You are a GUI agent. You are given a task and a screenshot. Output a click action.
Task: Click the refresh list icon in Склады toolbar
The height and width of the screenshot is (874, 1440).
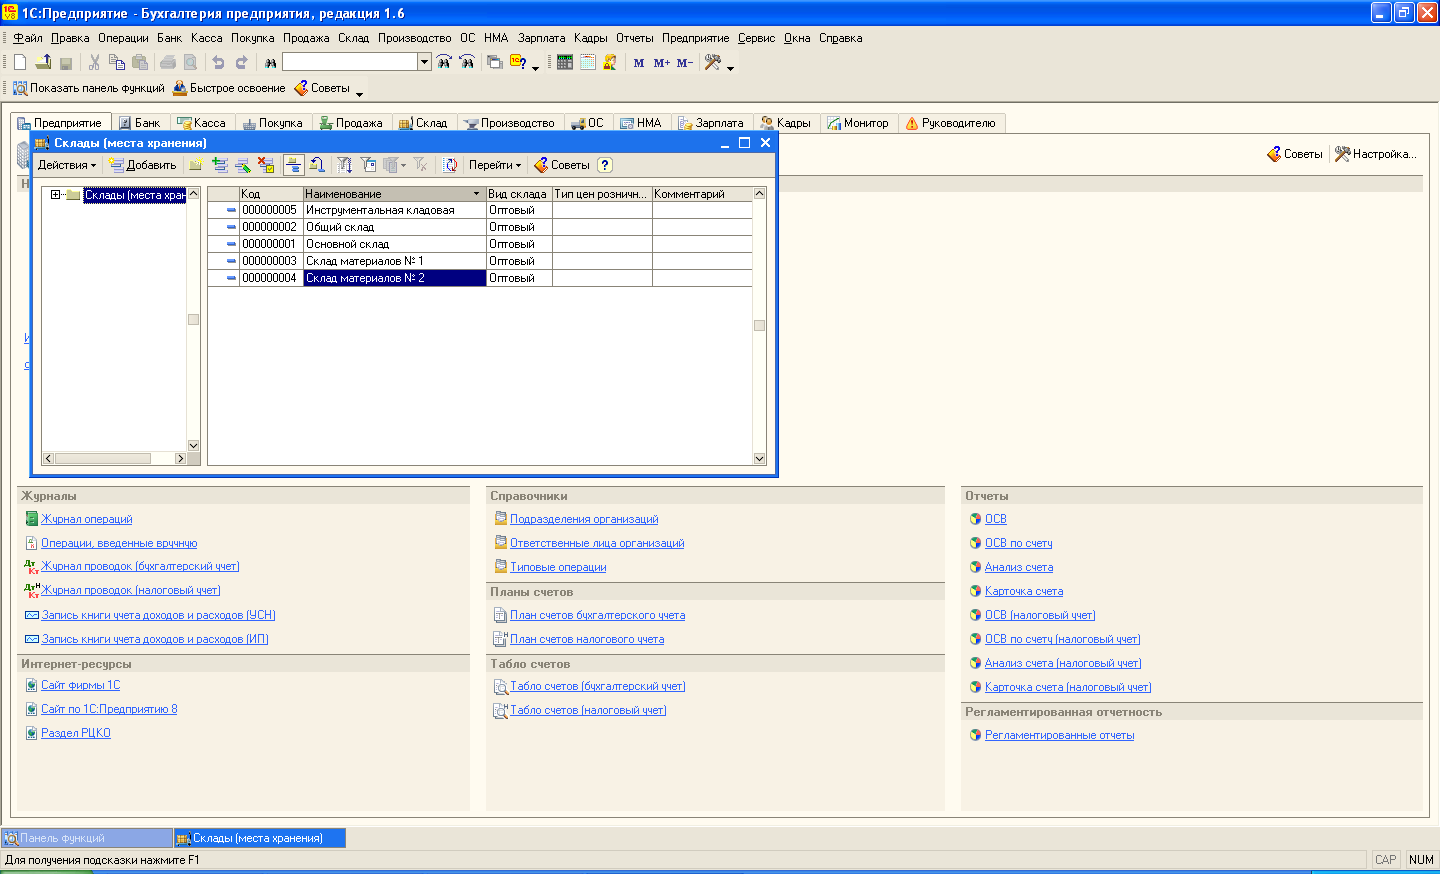point(451,165)
